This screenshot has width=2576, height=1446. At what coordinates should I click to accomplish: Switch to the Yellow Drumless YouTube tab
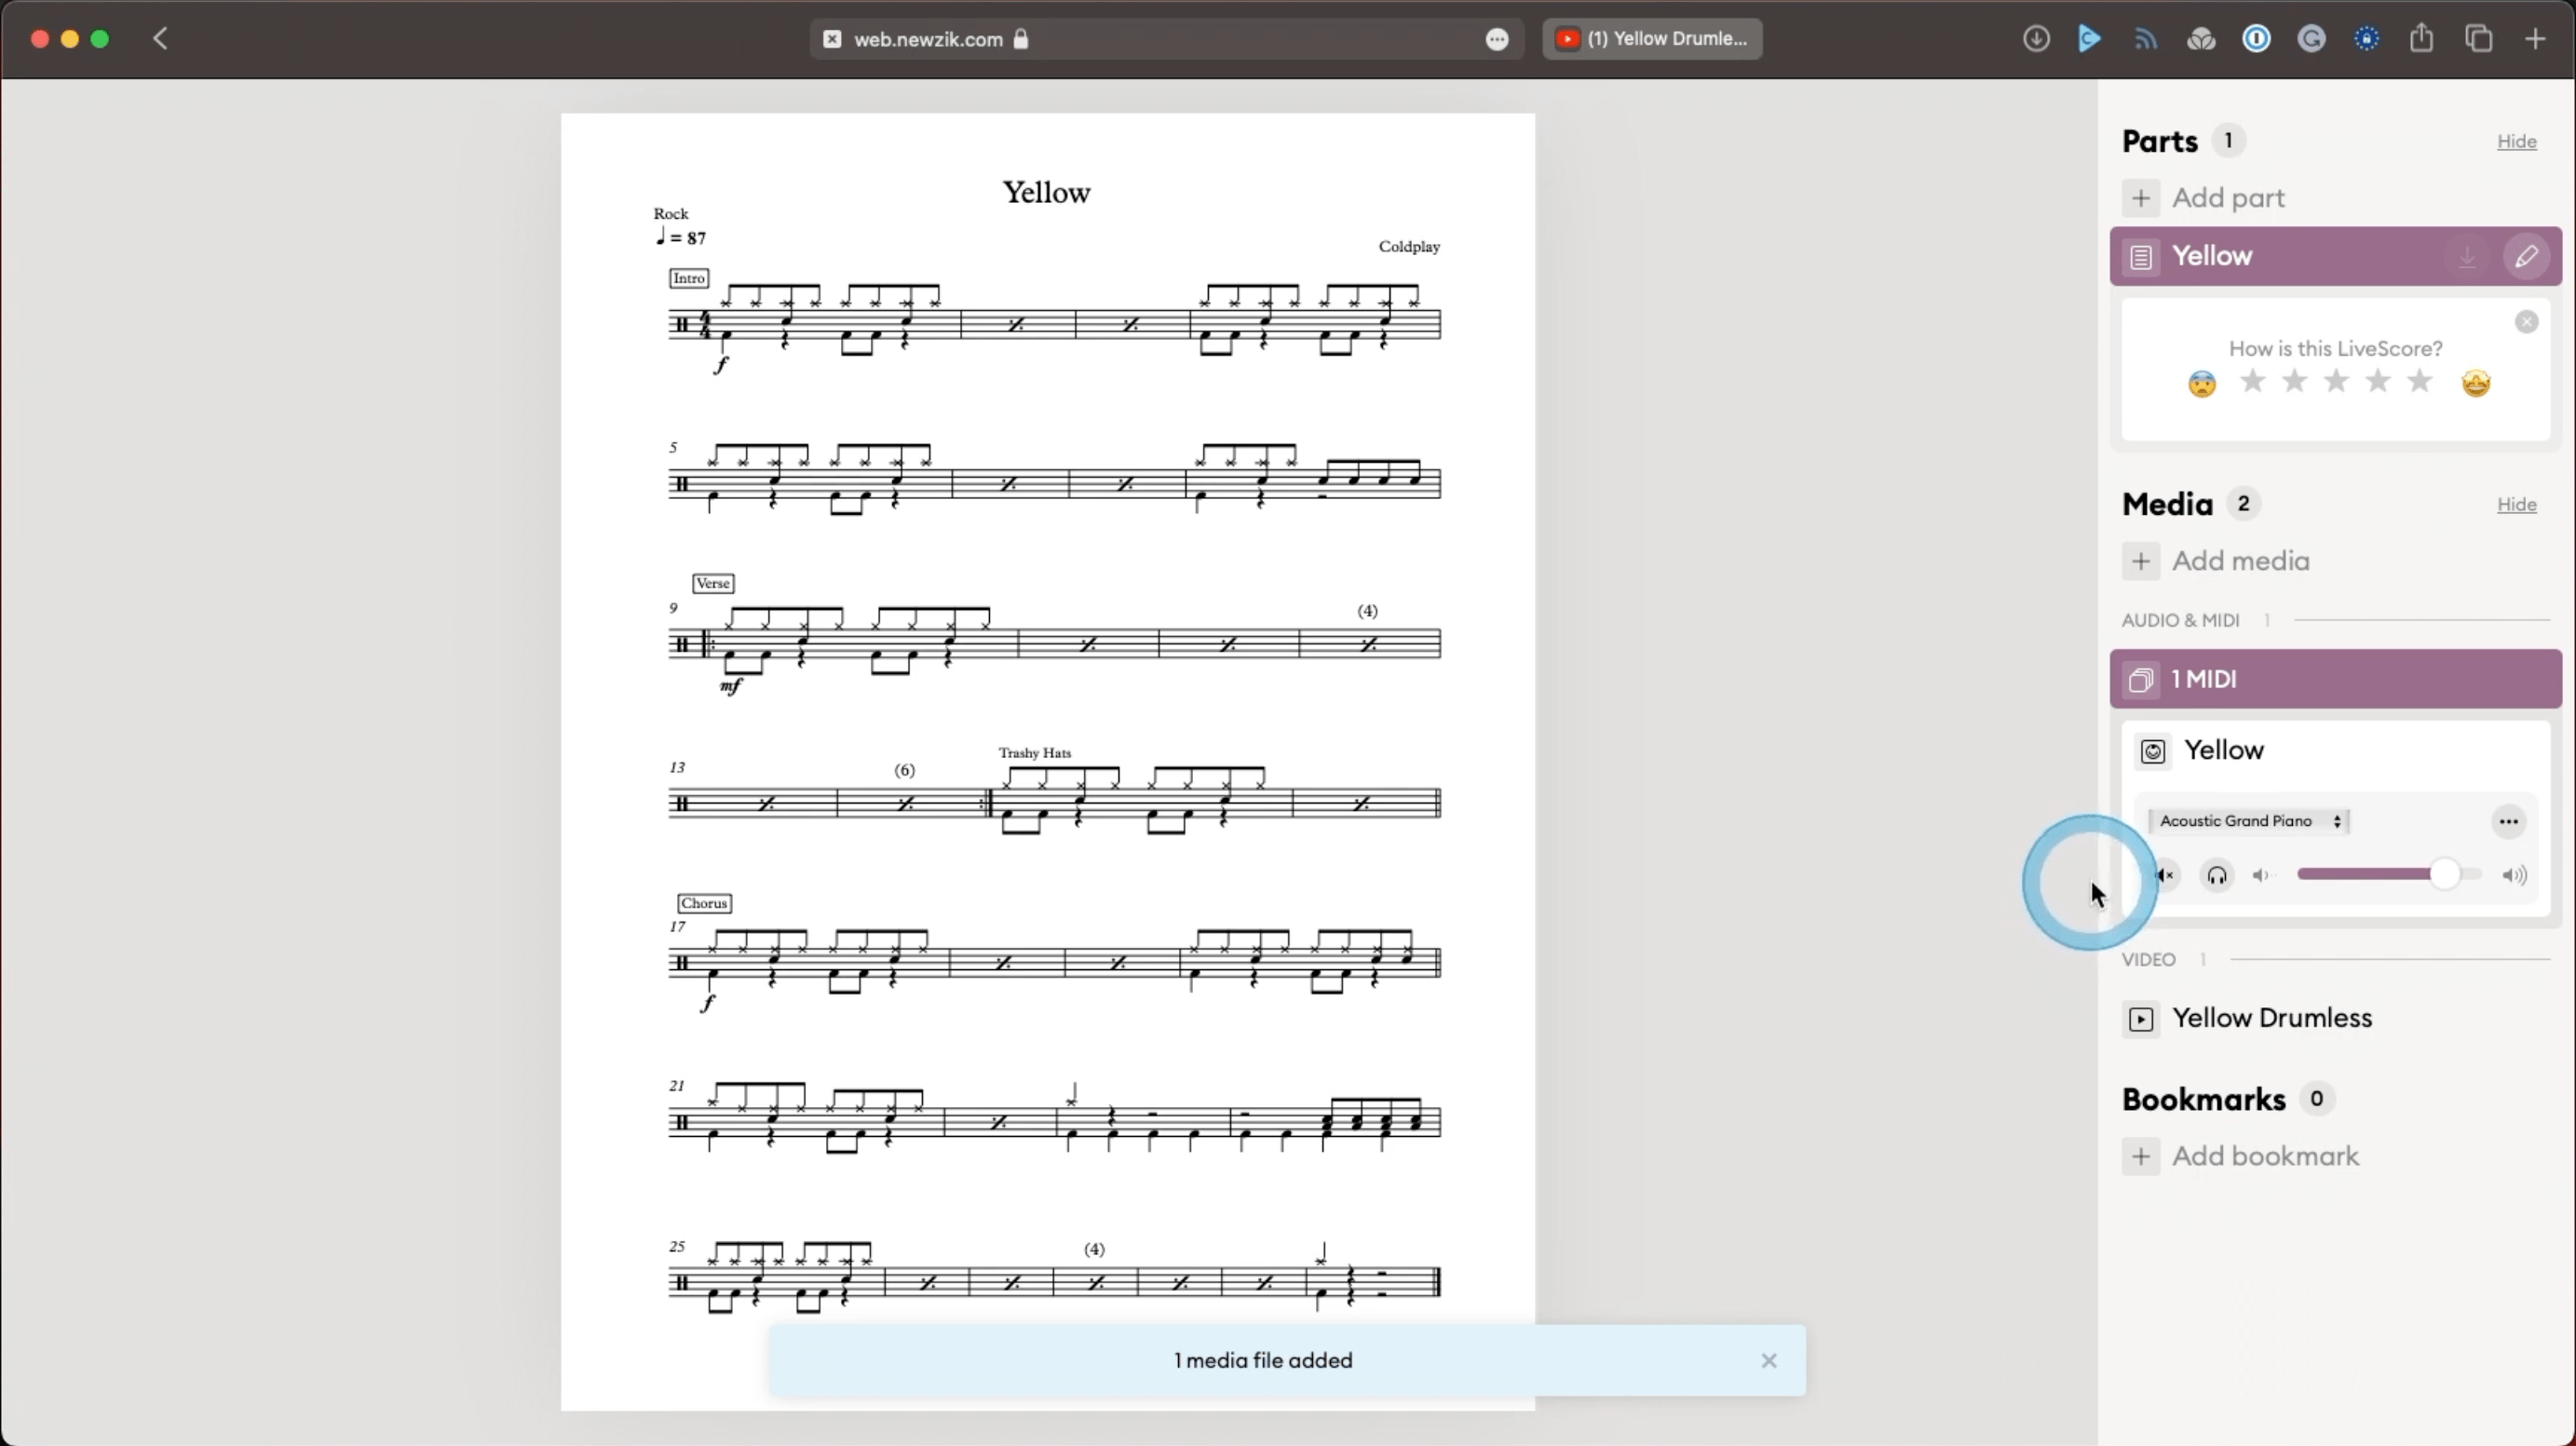[x=1651, y=39]
